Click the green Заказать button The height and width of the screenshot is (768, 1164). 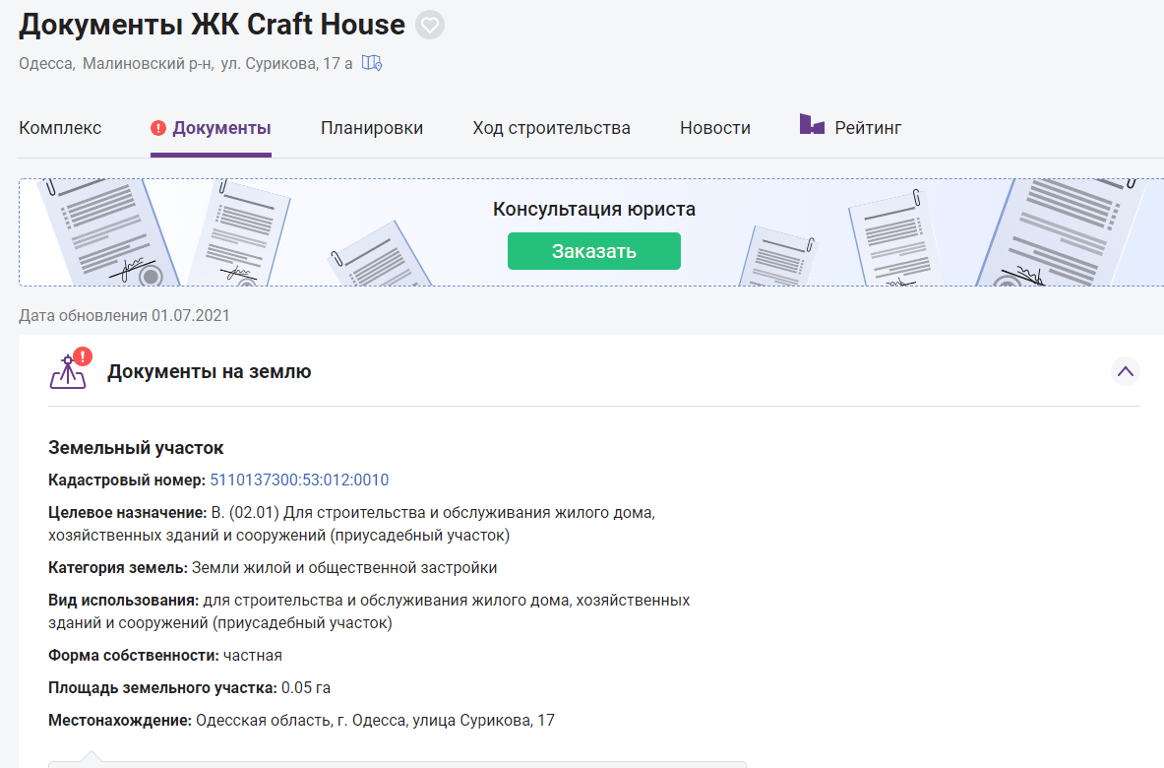click(x=594, y=251)
